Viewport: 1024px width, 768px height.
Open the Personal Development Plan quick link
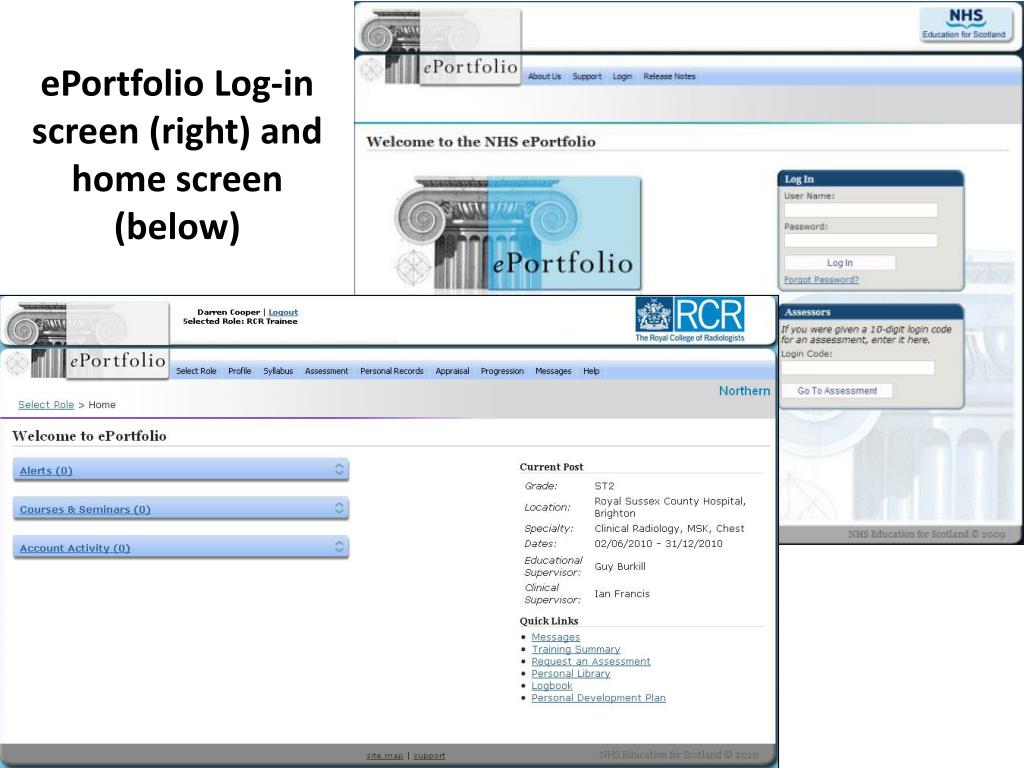pos(599,698)
